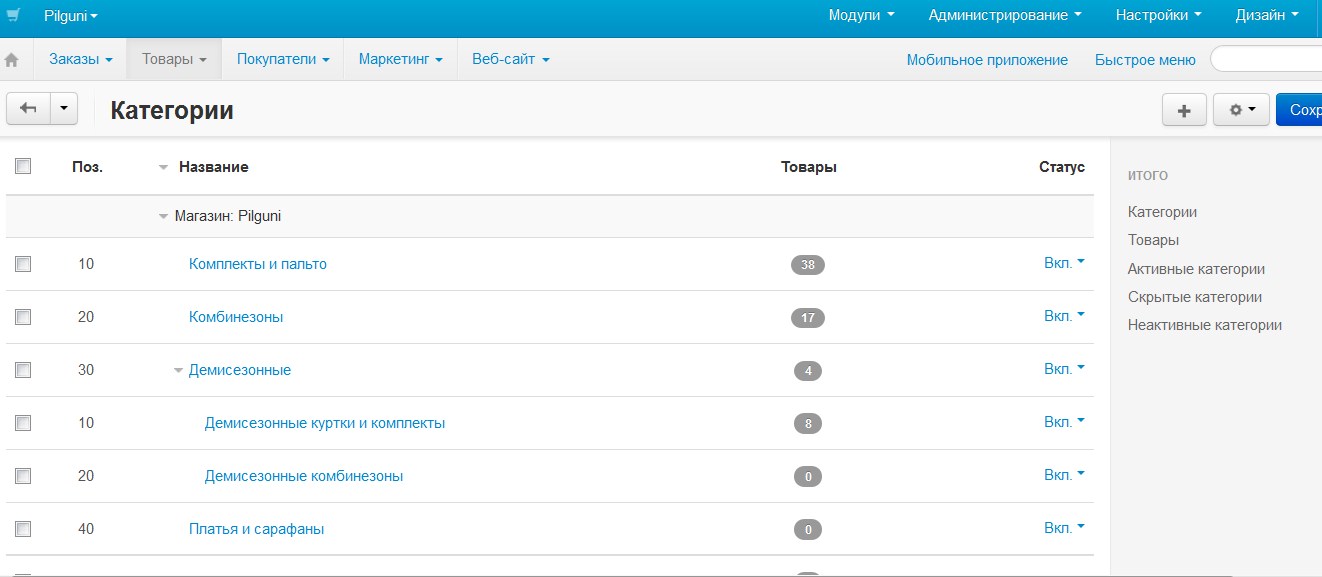Open the Дизайн menu
Viewport: 1322px width, 577px height.
pos(1267,15)
